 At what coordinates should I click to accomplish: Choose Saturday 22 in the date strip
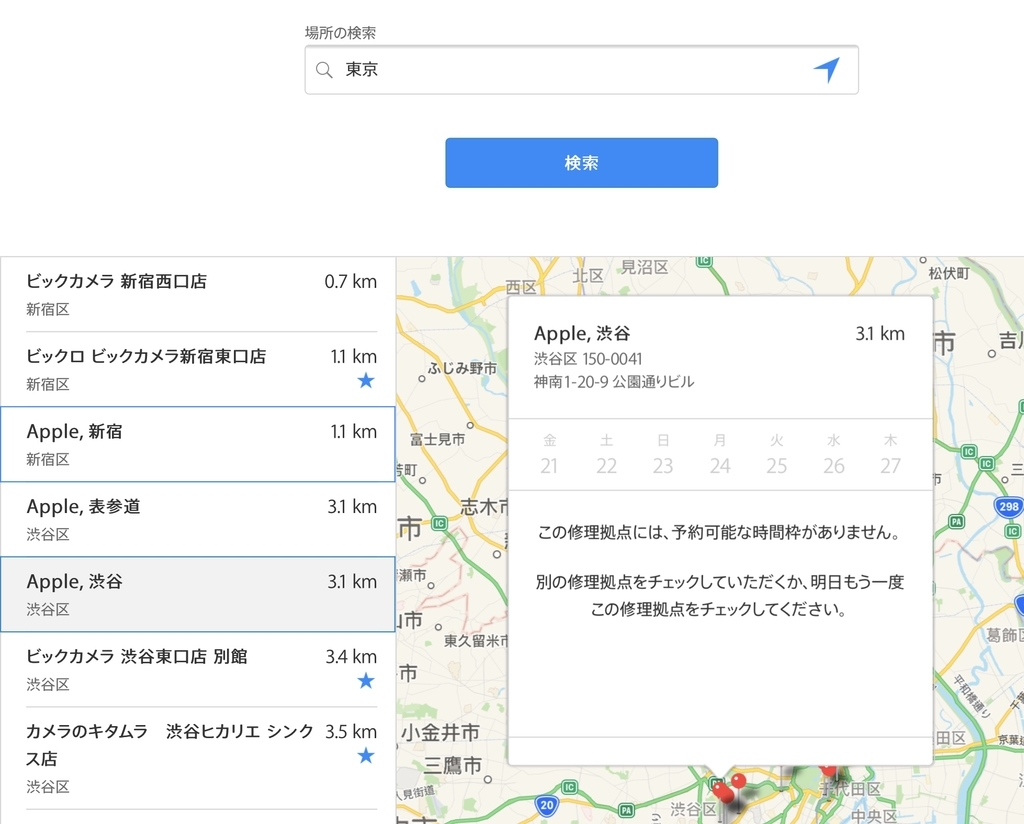point(606,454)
